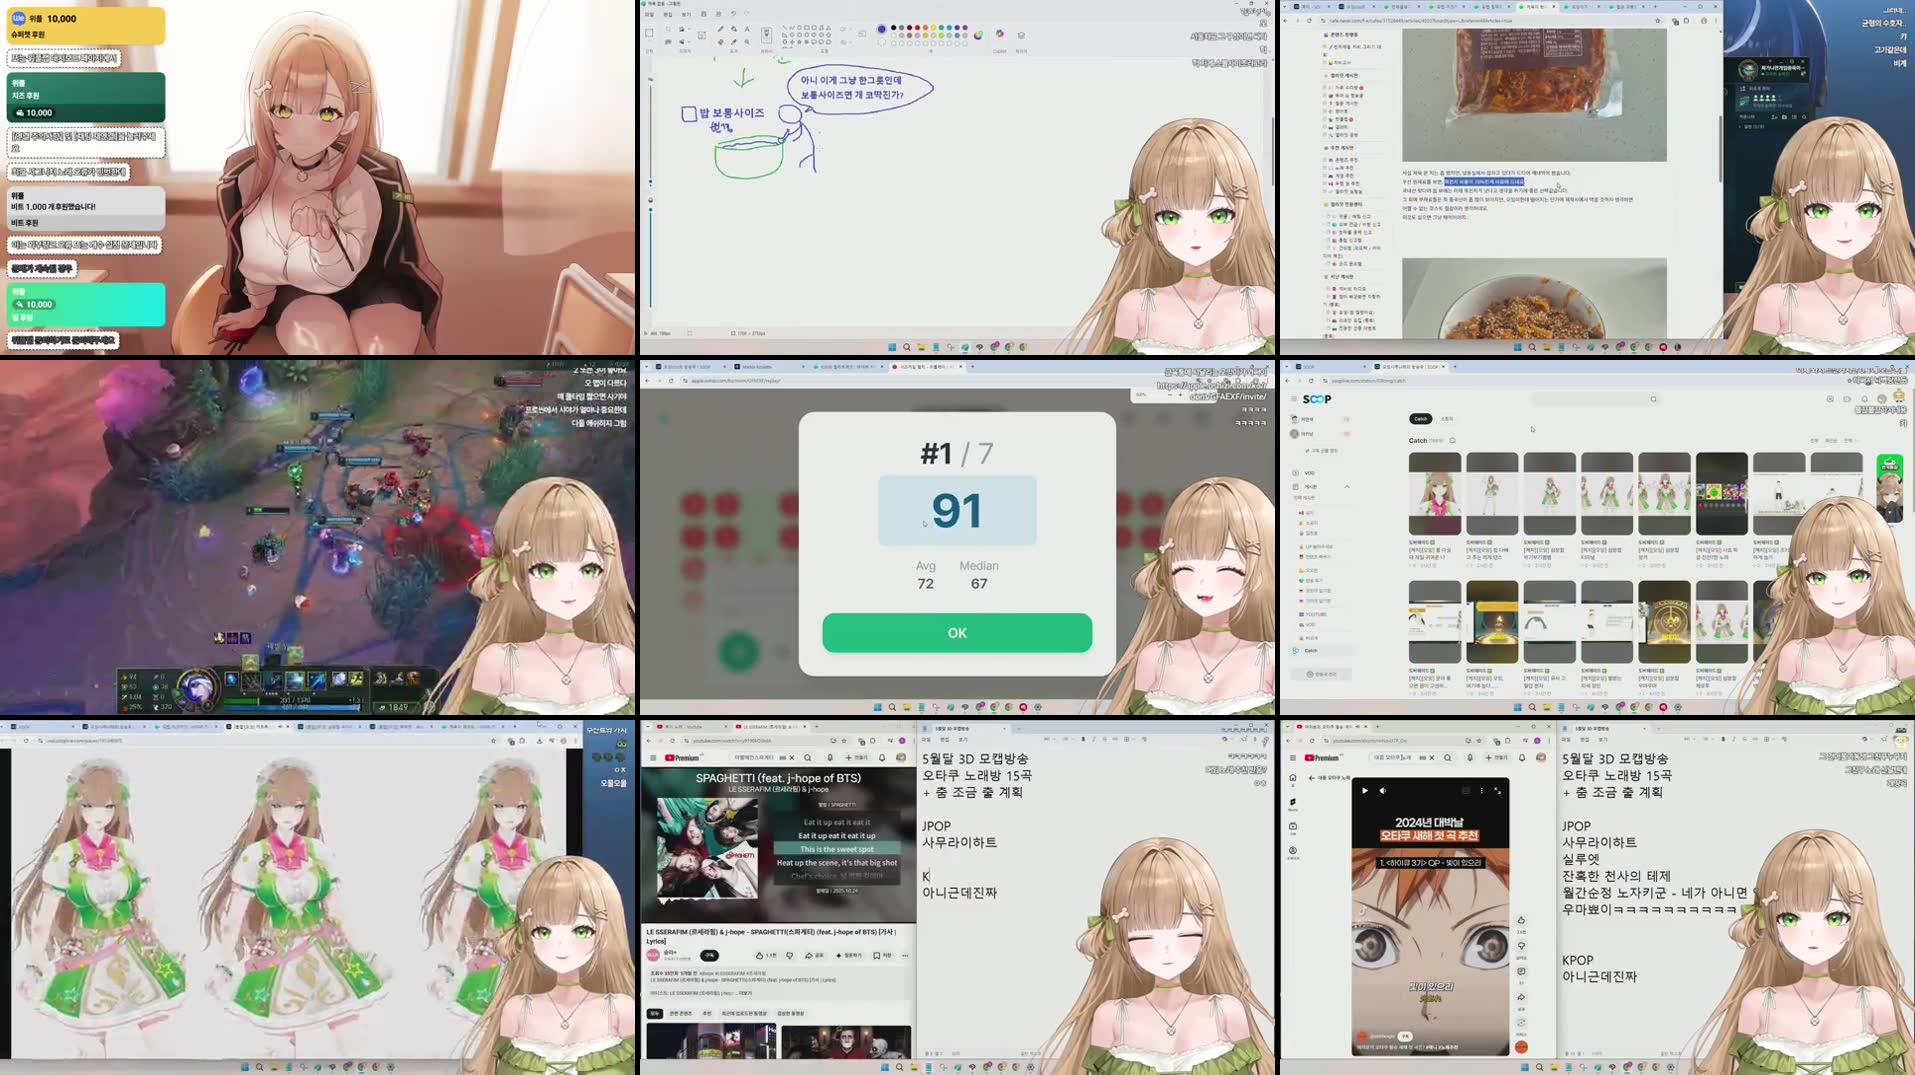
Task: Select the red swatch in the Paint color palette
Action: coord(917,28)
